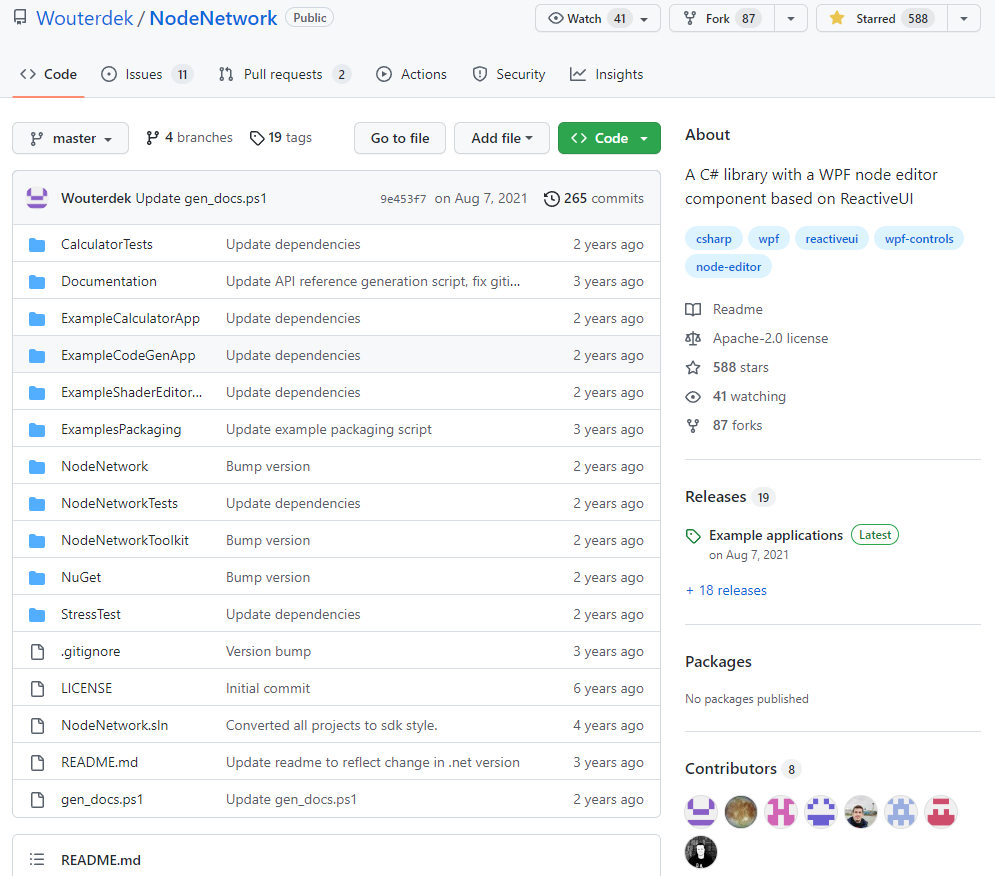Viewport: 995px width, 876px height.
Task: Open the Pull requests tab
Action: [x=284, y=74]
